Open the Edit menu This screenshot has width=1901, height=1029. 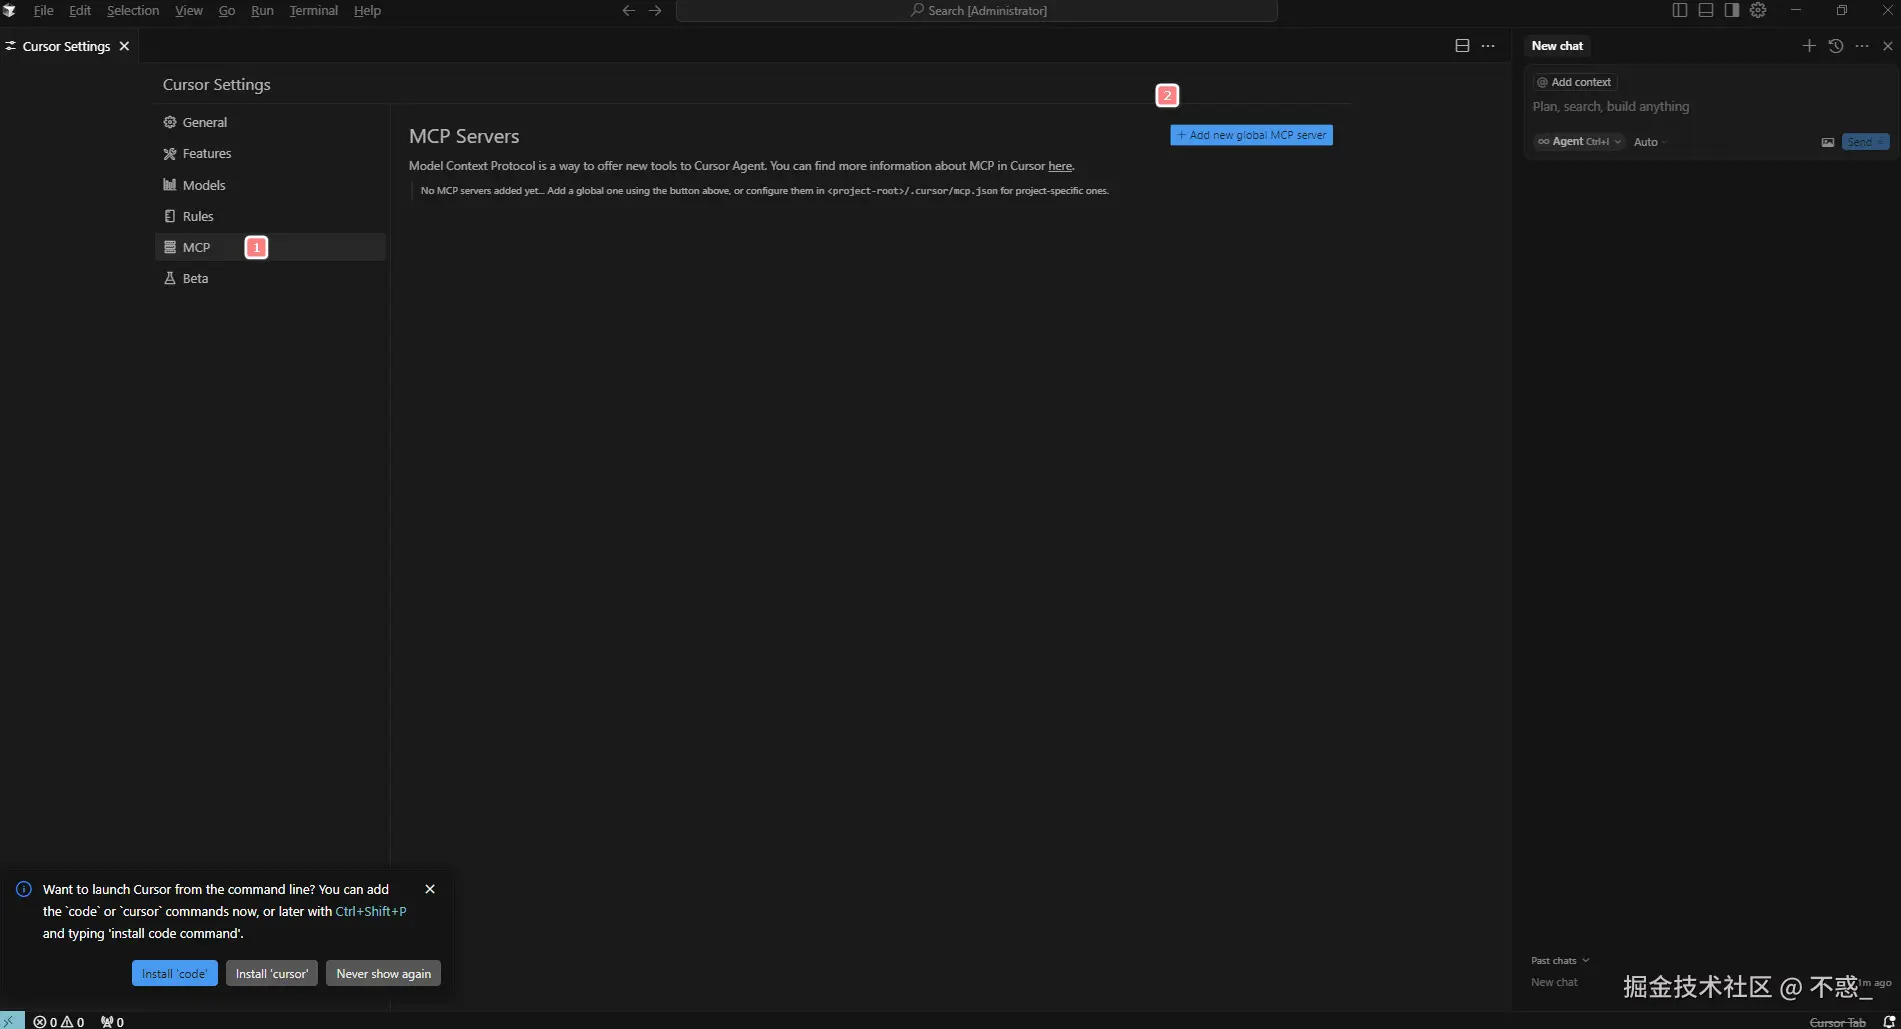coord(80,11)
